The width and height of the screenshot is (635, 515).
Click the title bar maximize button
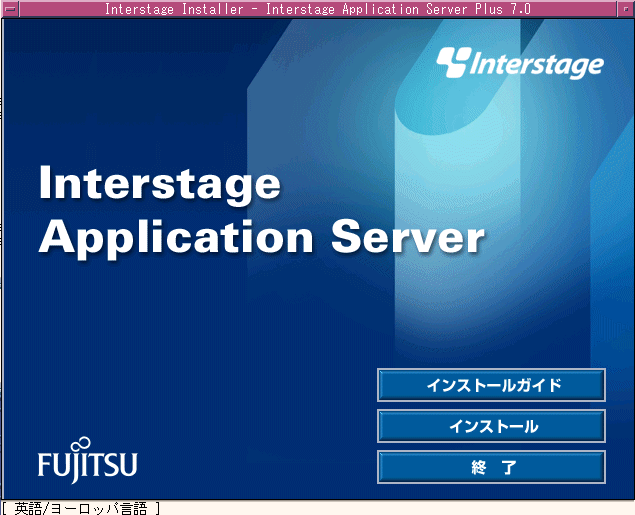click(626, 9)
